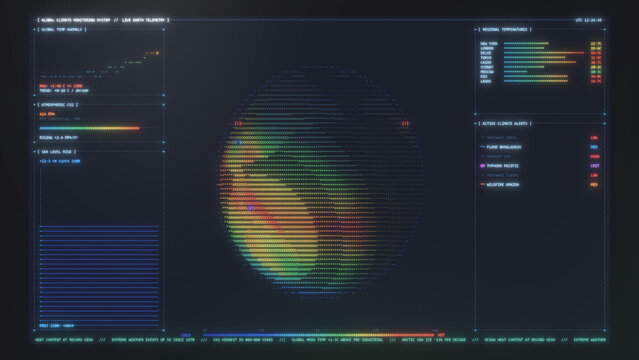Click the Lagos temperature row
The height and width of the screenshot is (360, 639).
point(541,81)
